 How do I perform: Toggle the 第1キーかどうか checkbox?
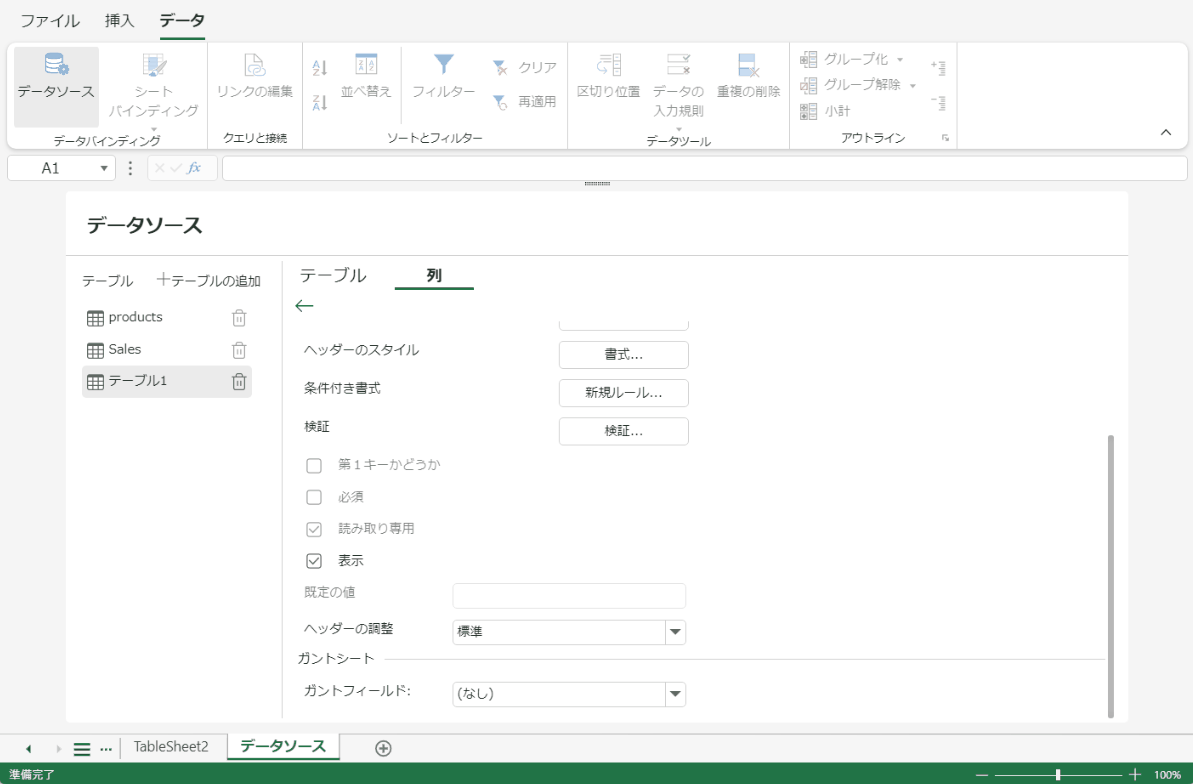click(313, 465)
